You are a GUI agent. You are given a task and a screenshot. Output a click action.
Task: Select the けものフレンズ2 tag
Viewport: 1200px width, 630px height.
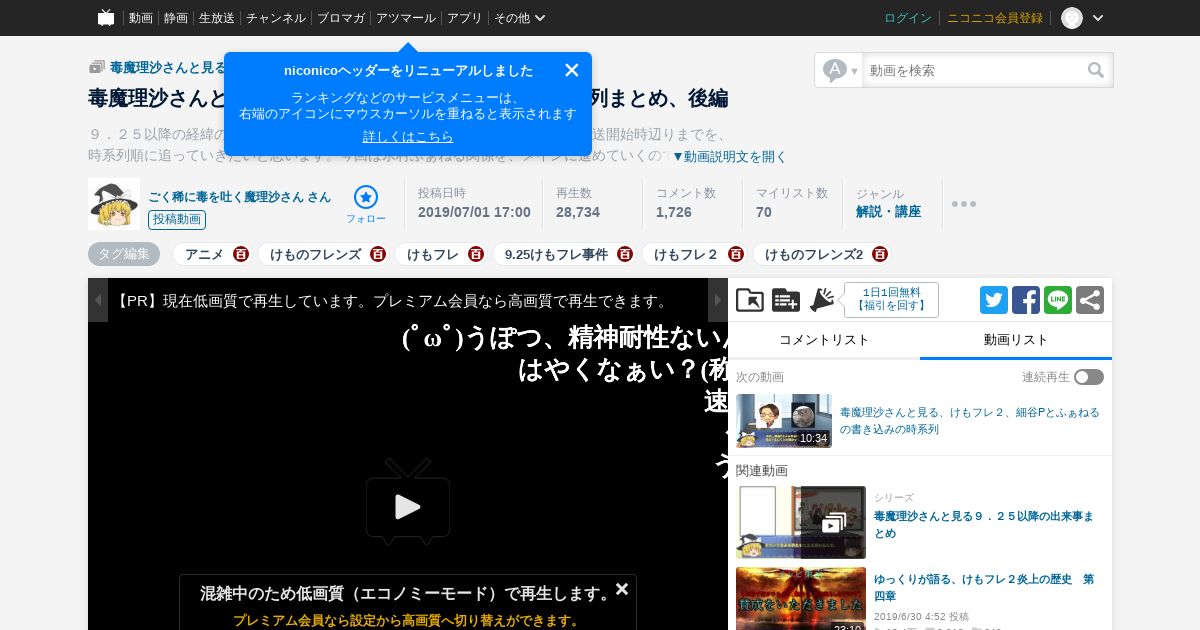click(814, 254)
